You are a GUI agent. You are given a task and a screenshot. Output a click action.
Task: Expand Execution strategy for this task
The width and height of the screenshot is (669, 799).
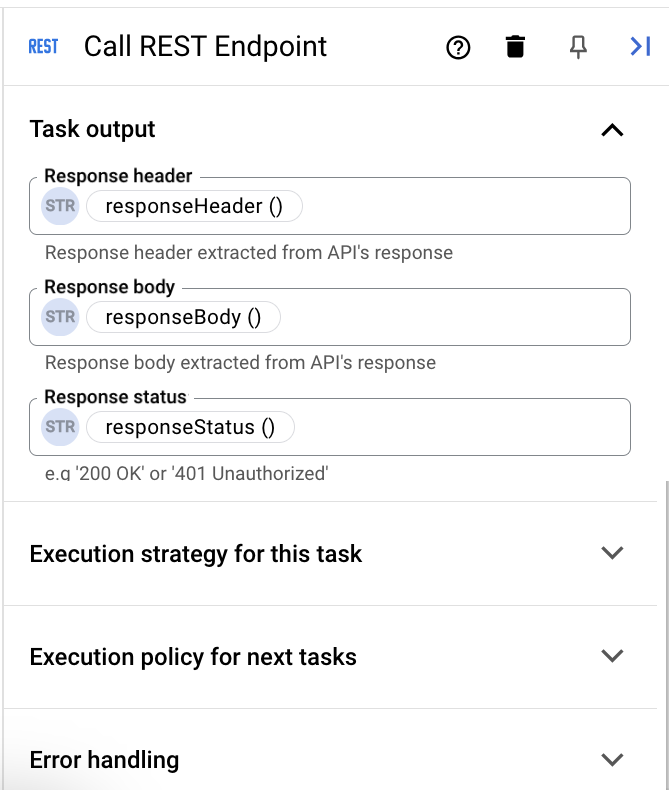point(612,553)
